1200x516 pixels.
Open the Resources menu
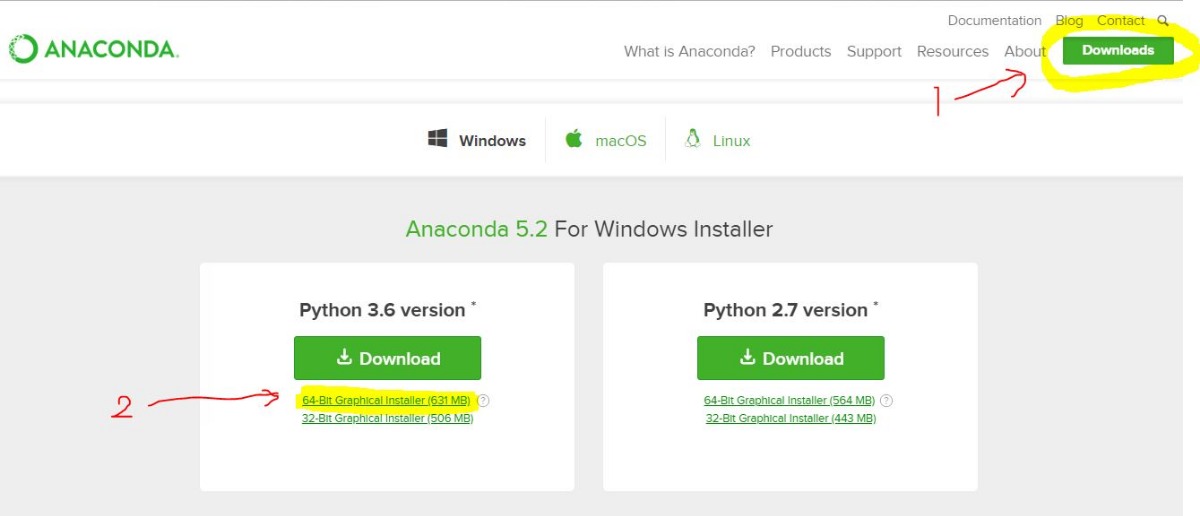952,52
